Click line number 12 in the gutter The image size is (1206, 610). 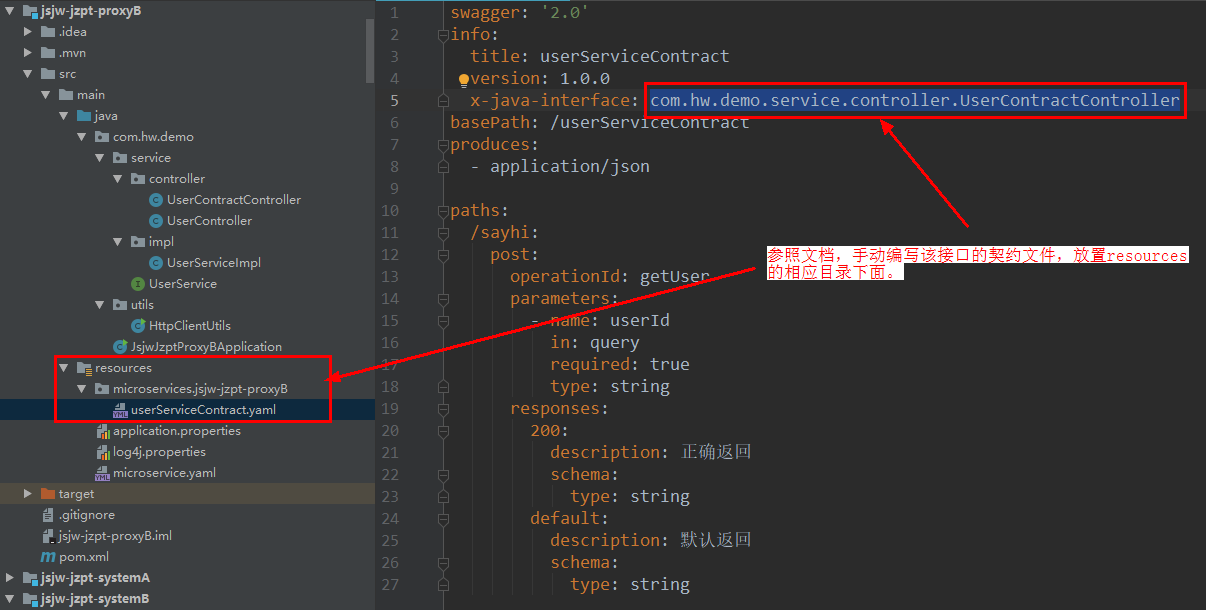click(389, 254)
